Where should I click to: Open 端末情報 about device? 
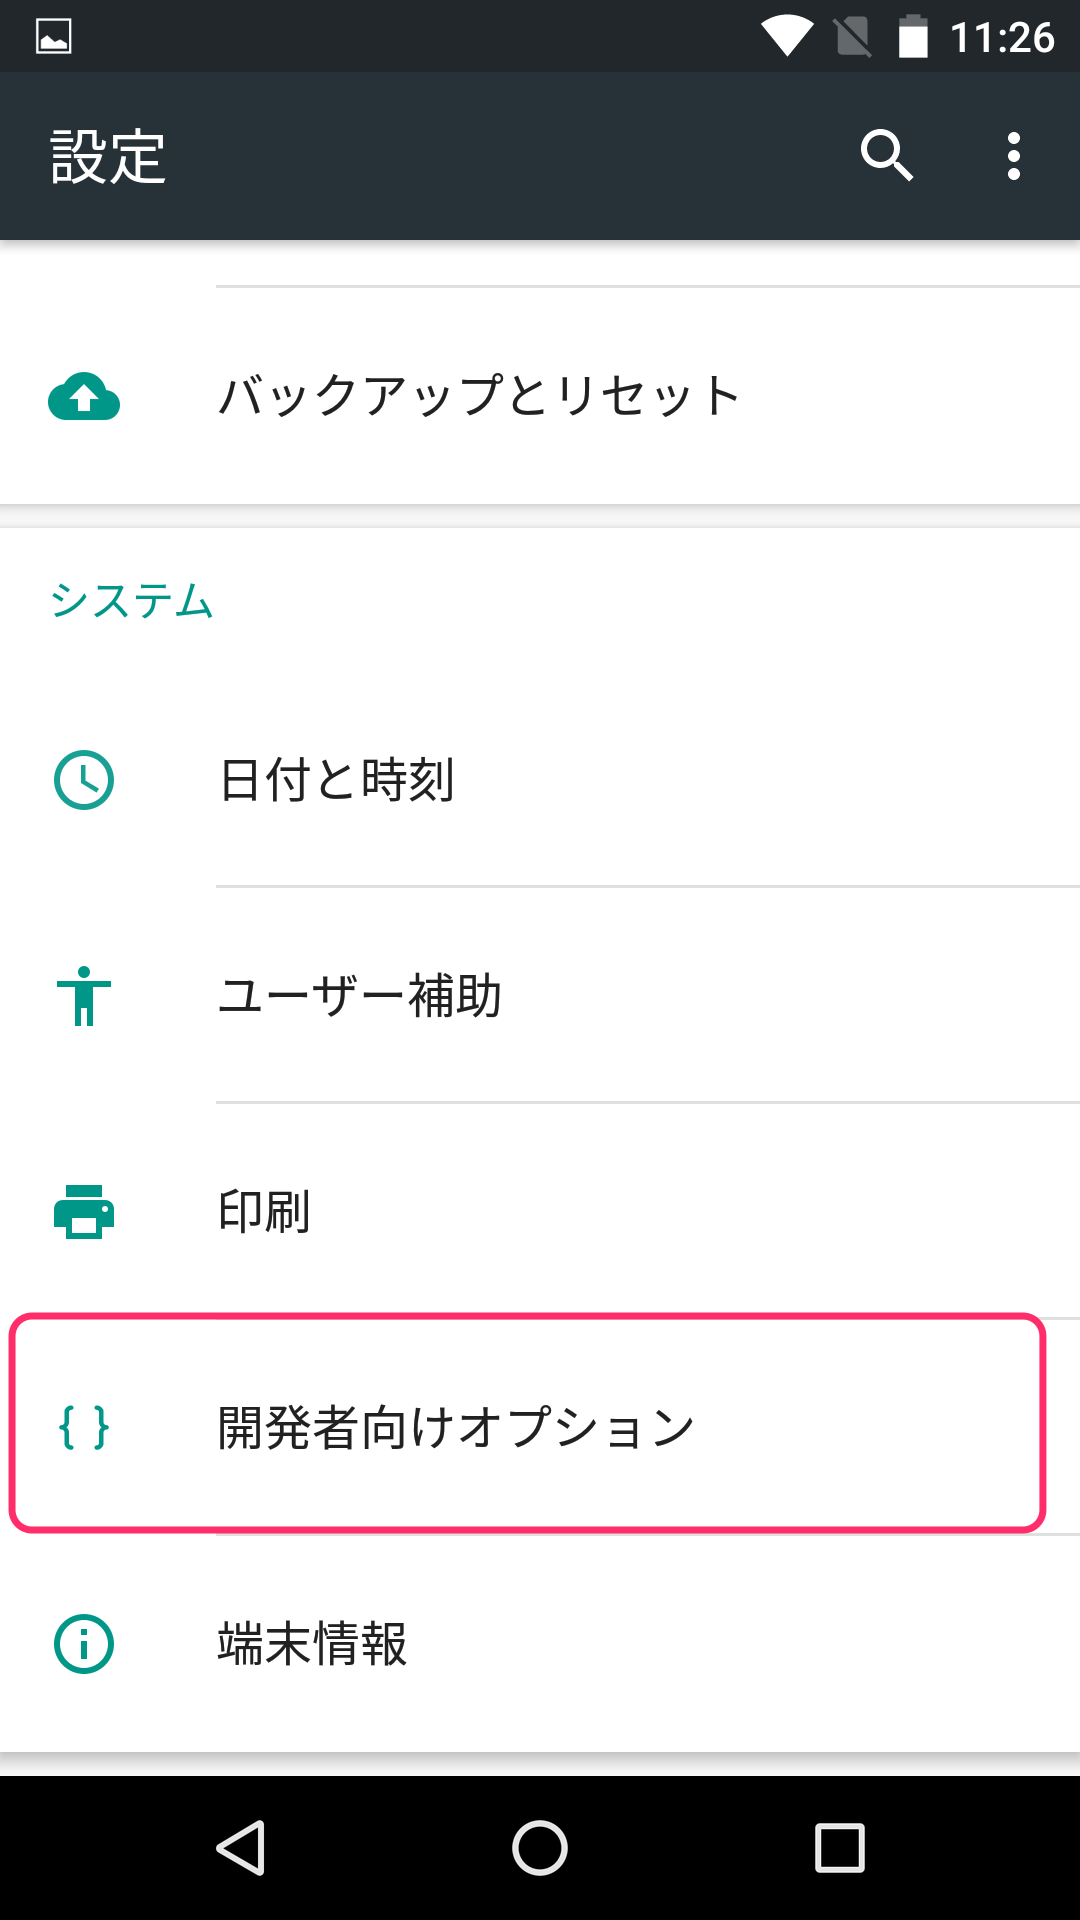click(x=313, y=1644)
